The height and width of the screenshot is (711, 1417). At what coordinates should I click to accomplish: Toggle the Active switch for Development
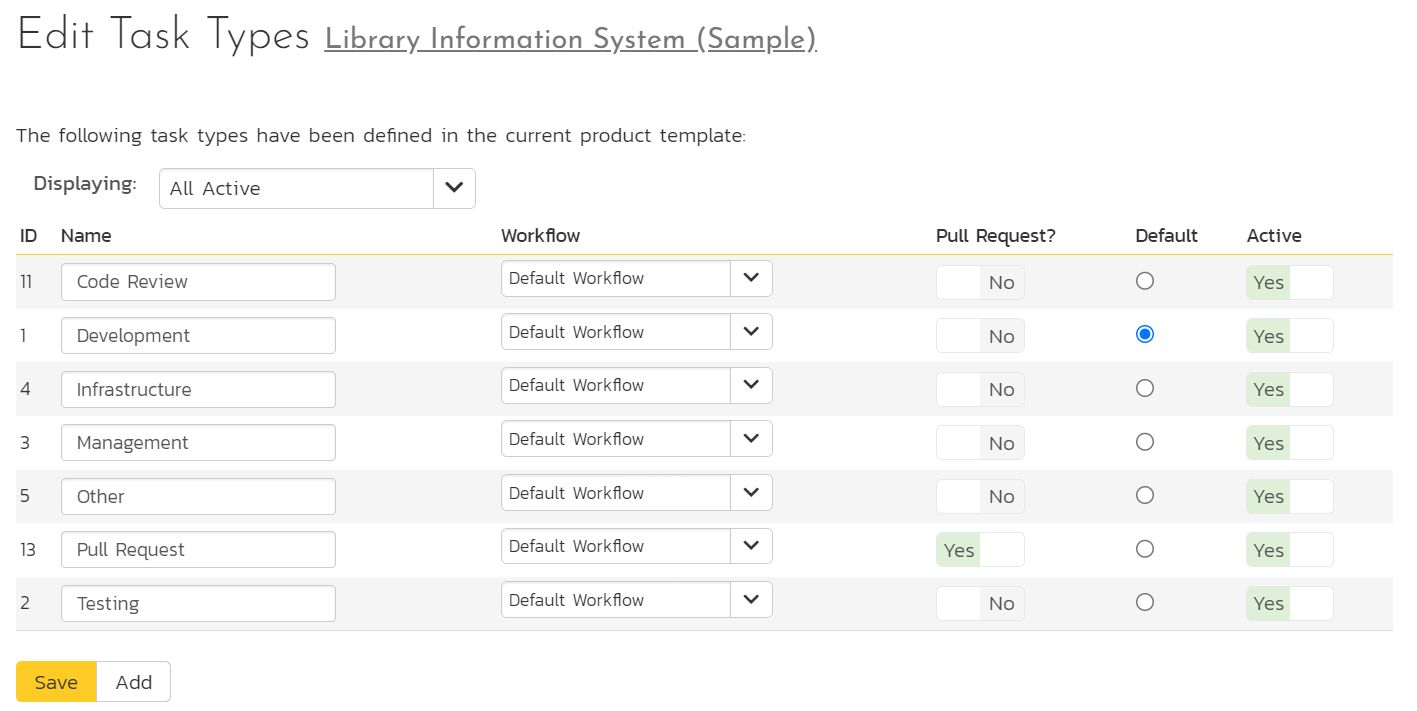(x=1290, y=336)
